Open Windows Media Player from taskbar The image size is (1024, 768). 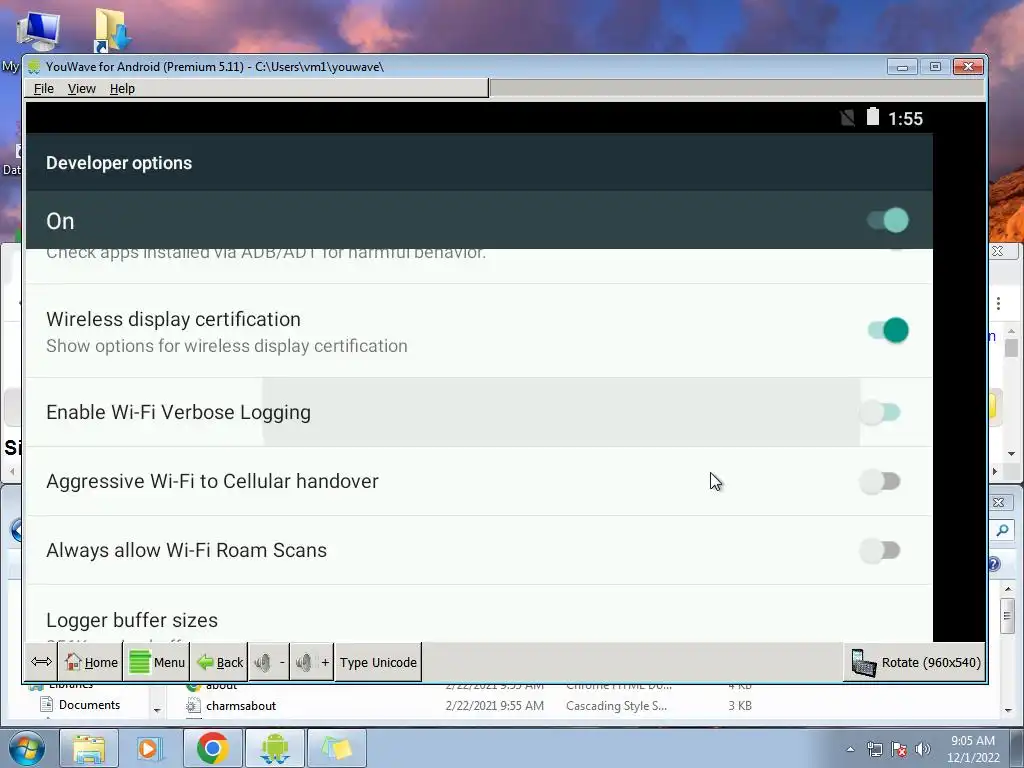click(x=149, y=748)
